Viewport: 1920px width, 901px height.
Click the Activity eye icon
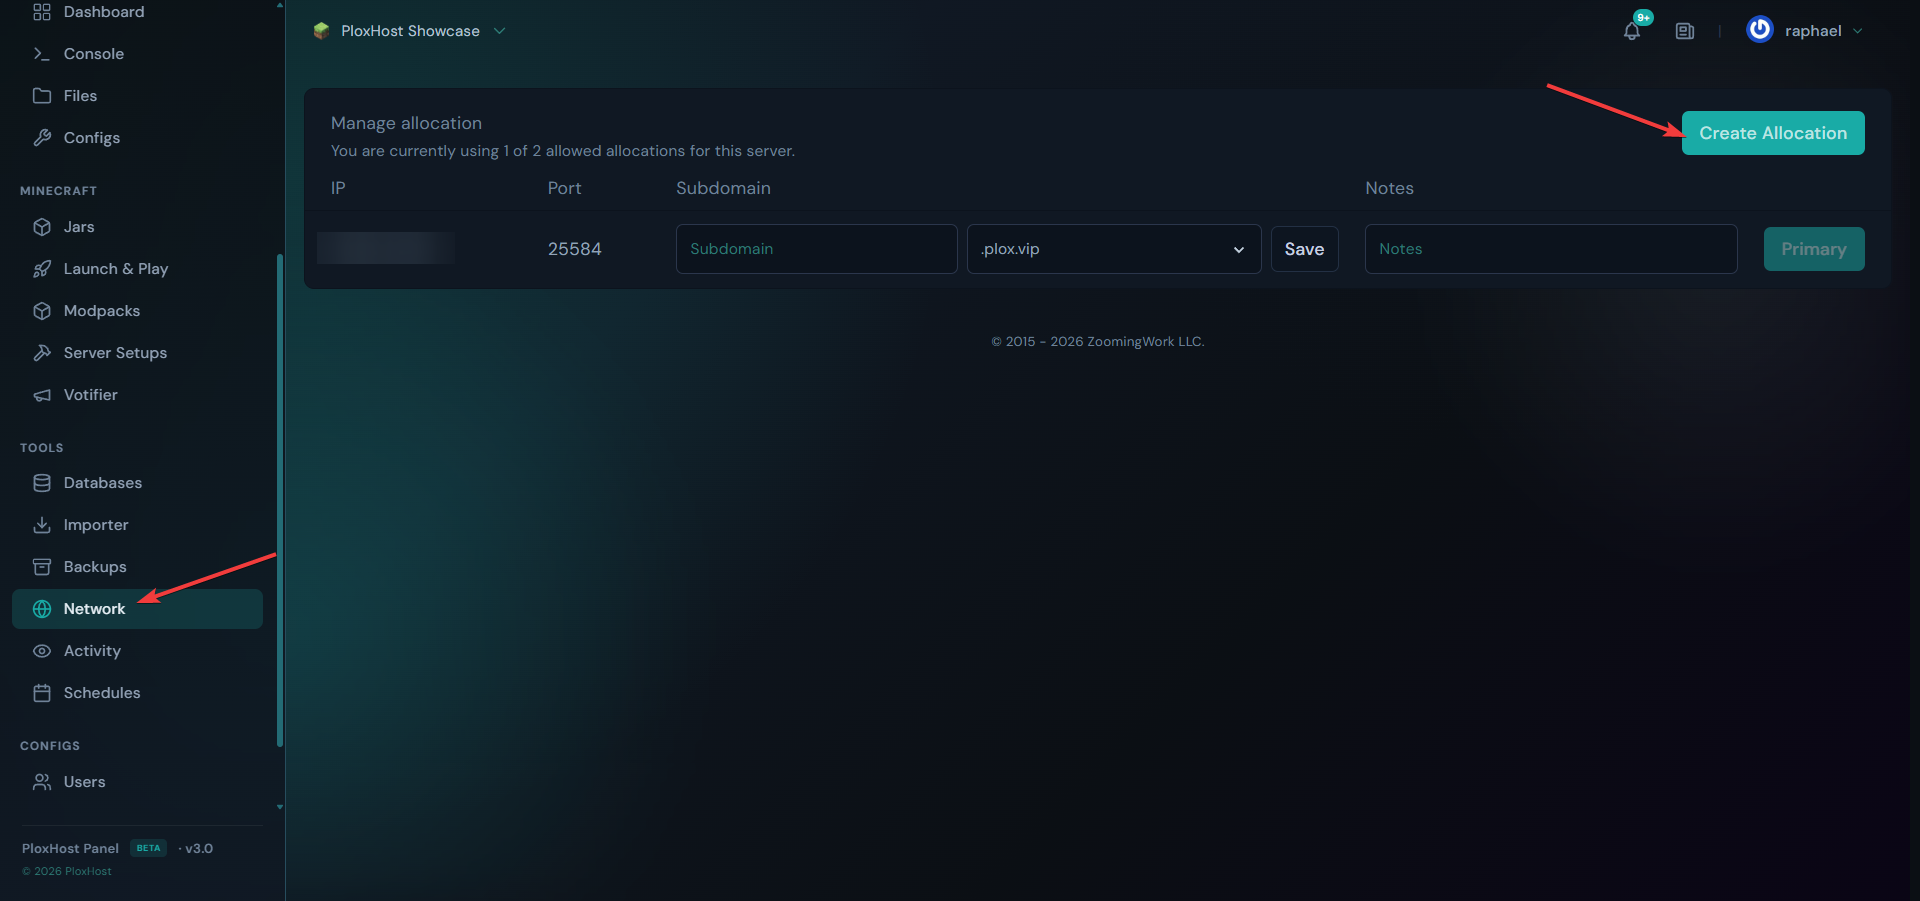(x=42, y=651)
